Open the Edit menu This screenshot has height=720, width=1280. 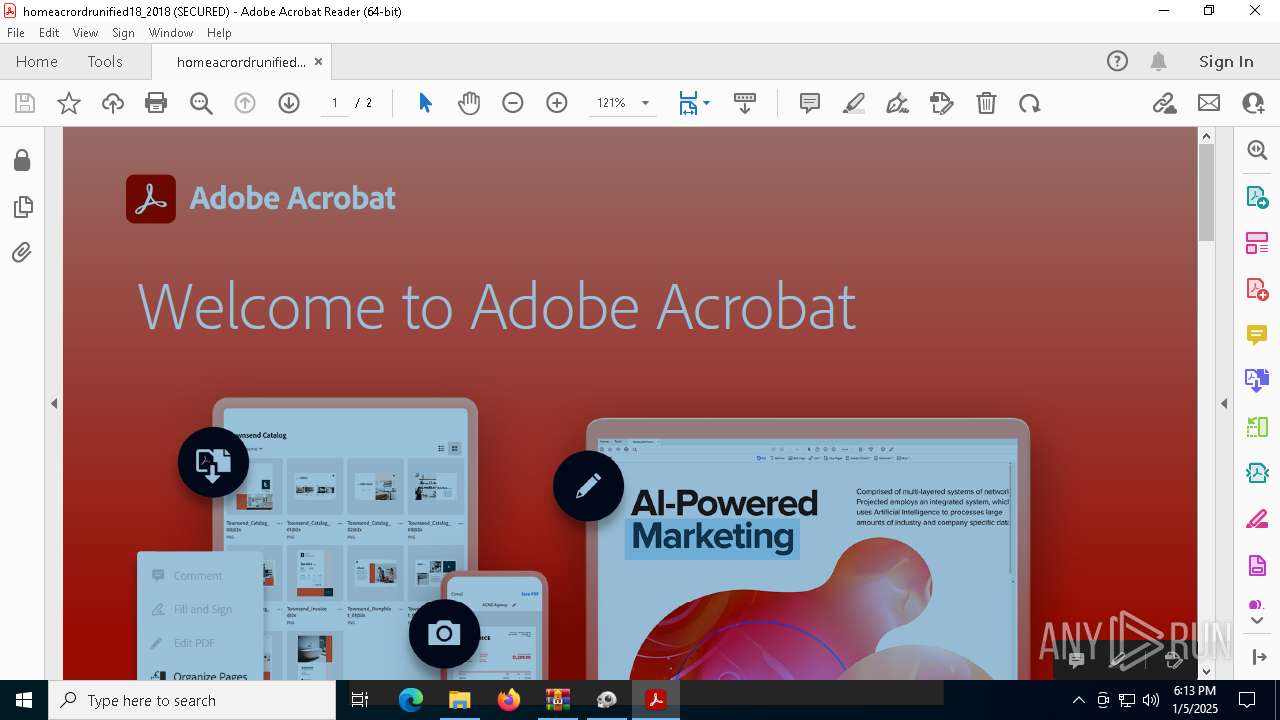pyautogui.click(x=49, y=33)
